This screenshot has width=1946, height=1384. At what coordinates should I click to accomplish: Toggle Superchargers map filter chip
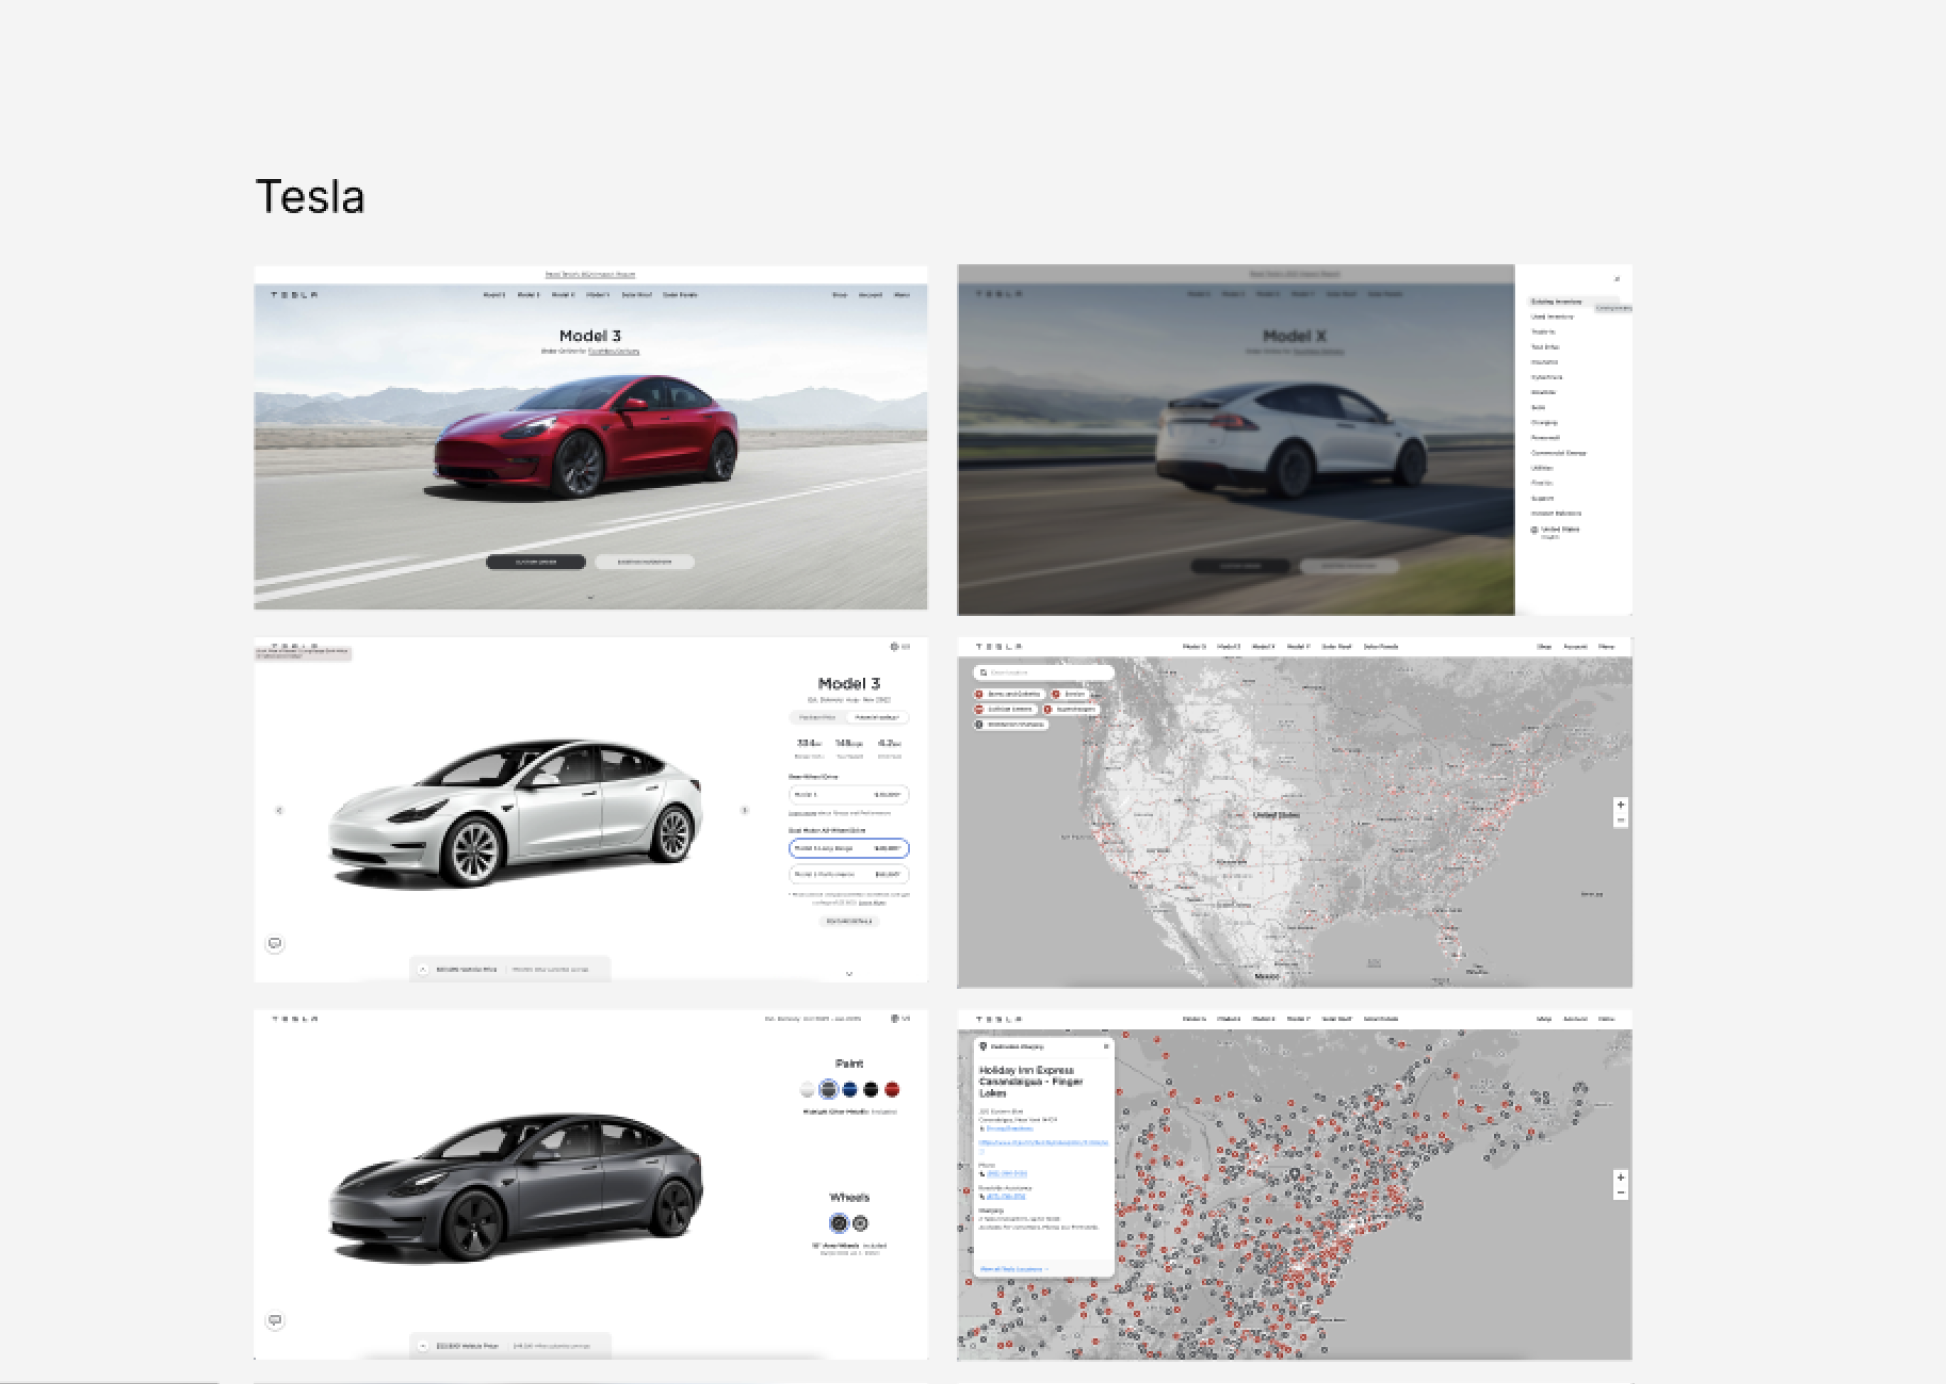click(x=1071, y=709)
